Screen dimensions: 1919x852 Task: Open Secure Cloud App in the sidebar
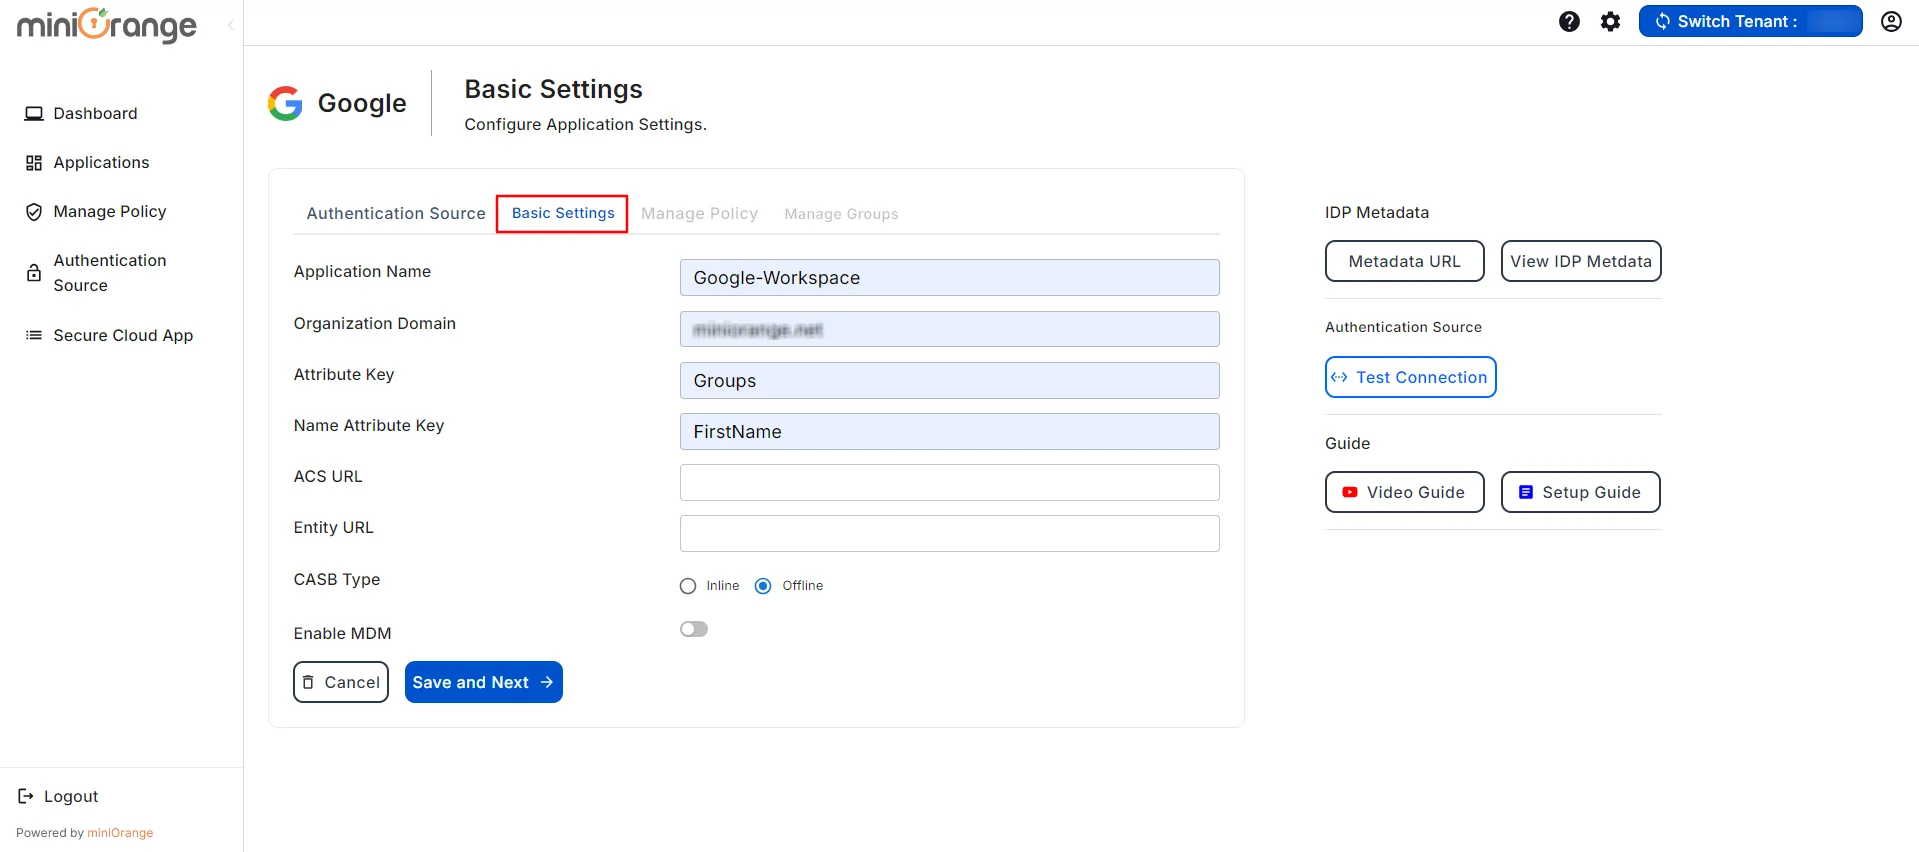coord(121,335)
